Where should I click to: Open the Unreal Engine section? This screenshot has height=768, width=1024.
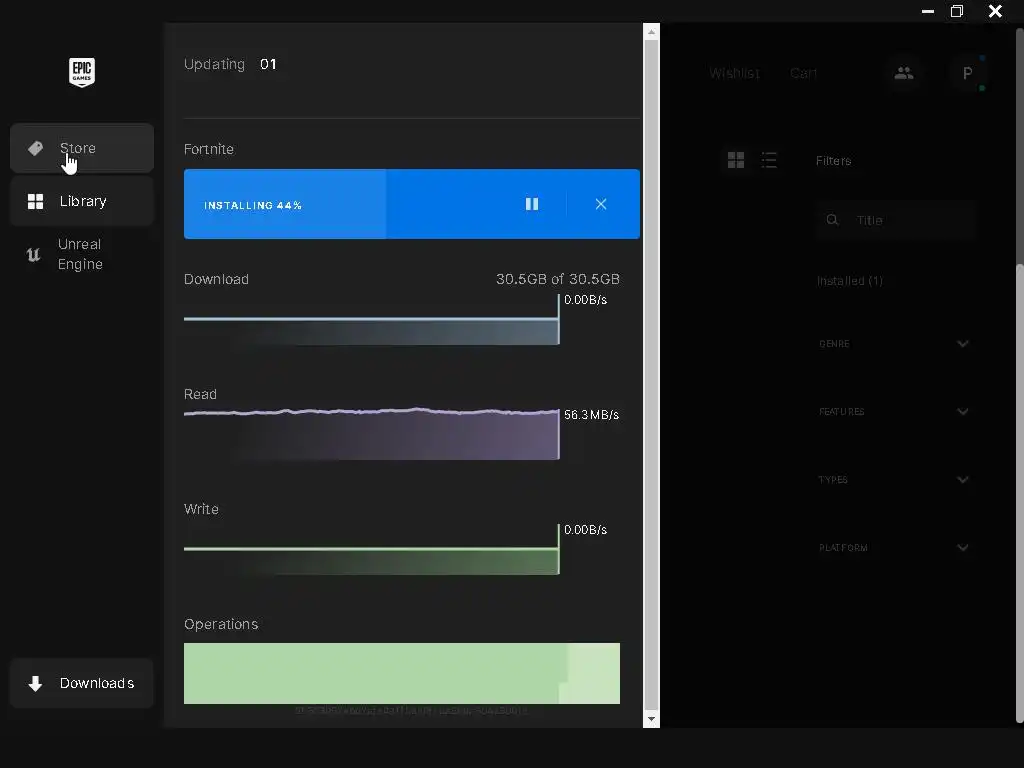pos(82,254)
